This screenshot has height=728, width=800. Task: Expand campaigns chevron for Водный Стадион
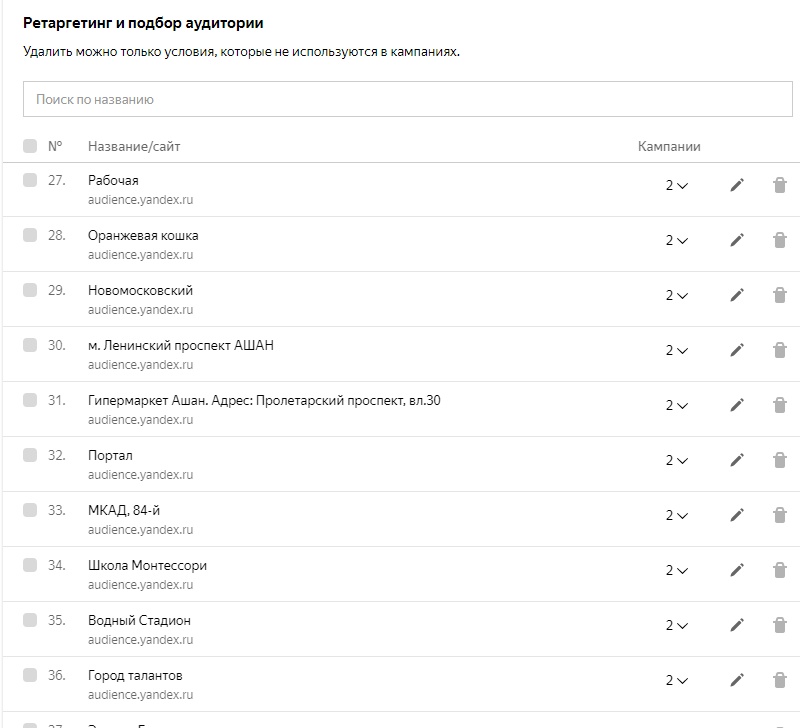[677, 625]
